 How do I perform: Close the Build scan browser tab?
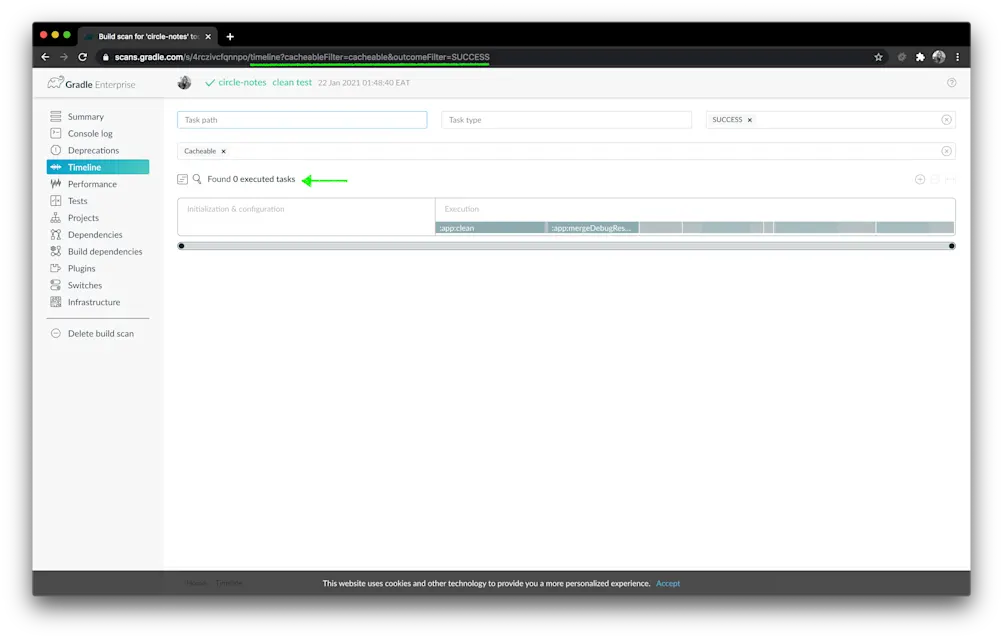[x=208, y=36]
